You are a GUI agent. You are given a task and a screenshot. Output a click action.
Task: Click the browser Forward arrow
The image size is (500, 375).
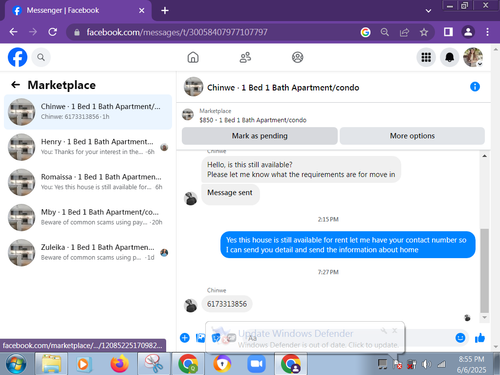[x=33, y=32]
